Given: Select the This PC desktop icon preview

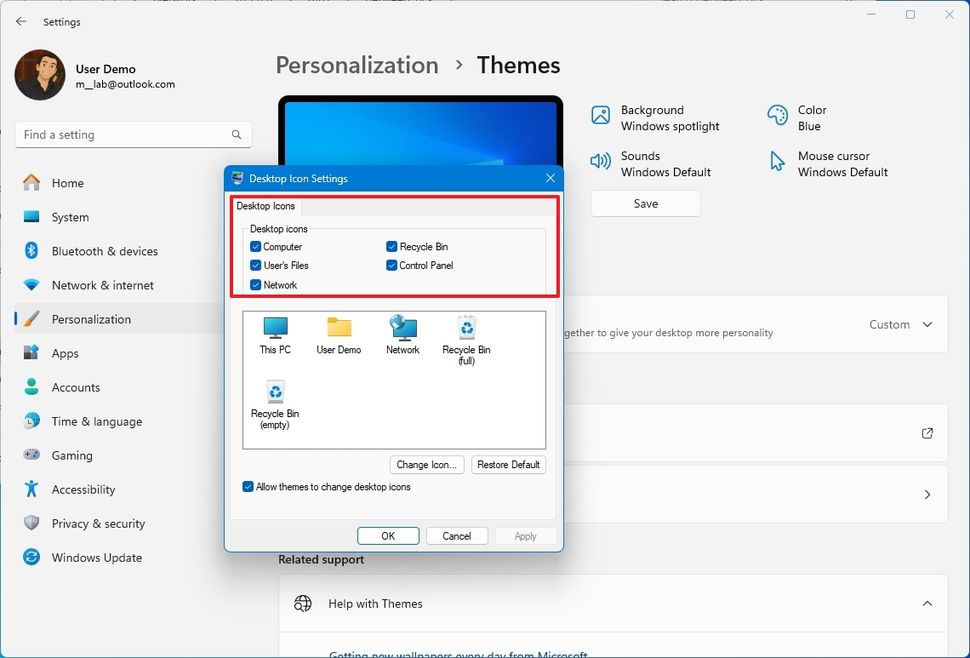Looking at the screenshot, I should (274, 330).
